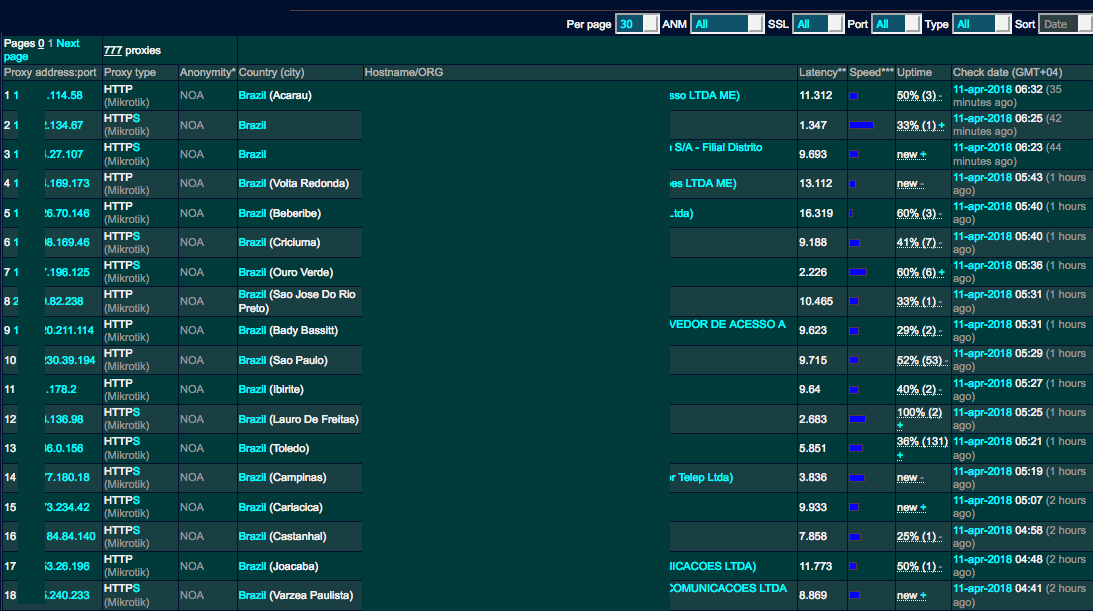
Task: Go to the Next page link
Action: tap(67, 43)
